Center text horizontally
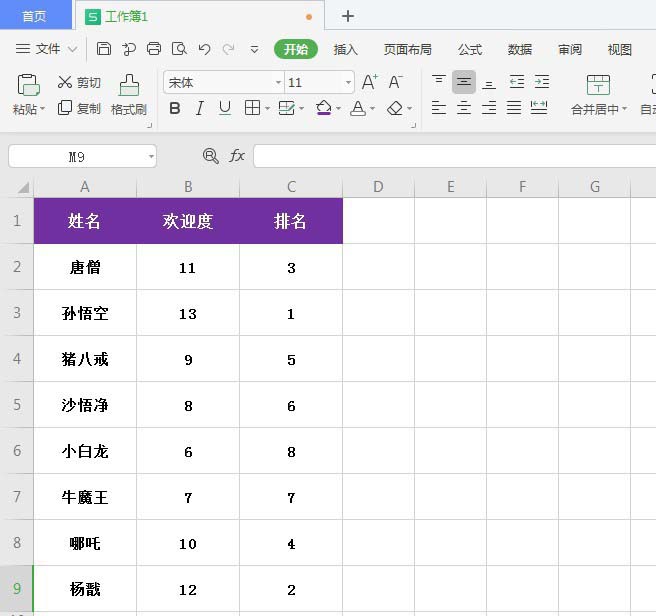Image resolution: width=656 pixels, height=616 pixels. (x=464, y=108)
